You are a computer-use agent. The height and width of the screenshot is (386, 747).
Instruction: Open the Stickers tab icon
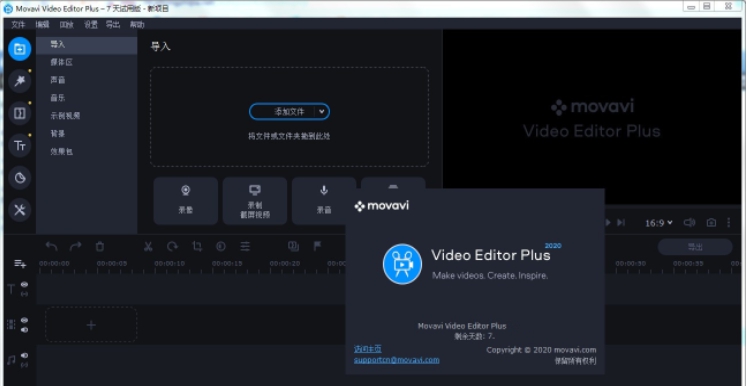20,178
